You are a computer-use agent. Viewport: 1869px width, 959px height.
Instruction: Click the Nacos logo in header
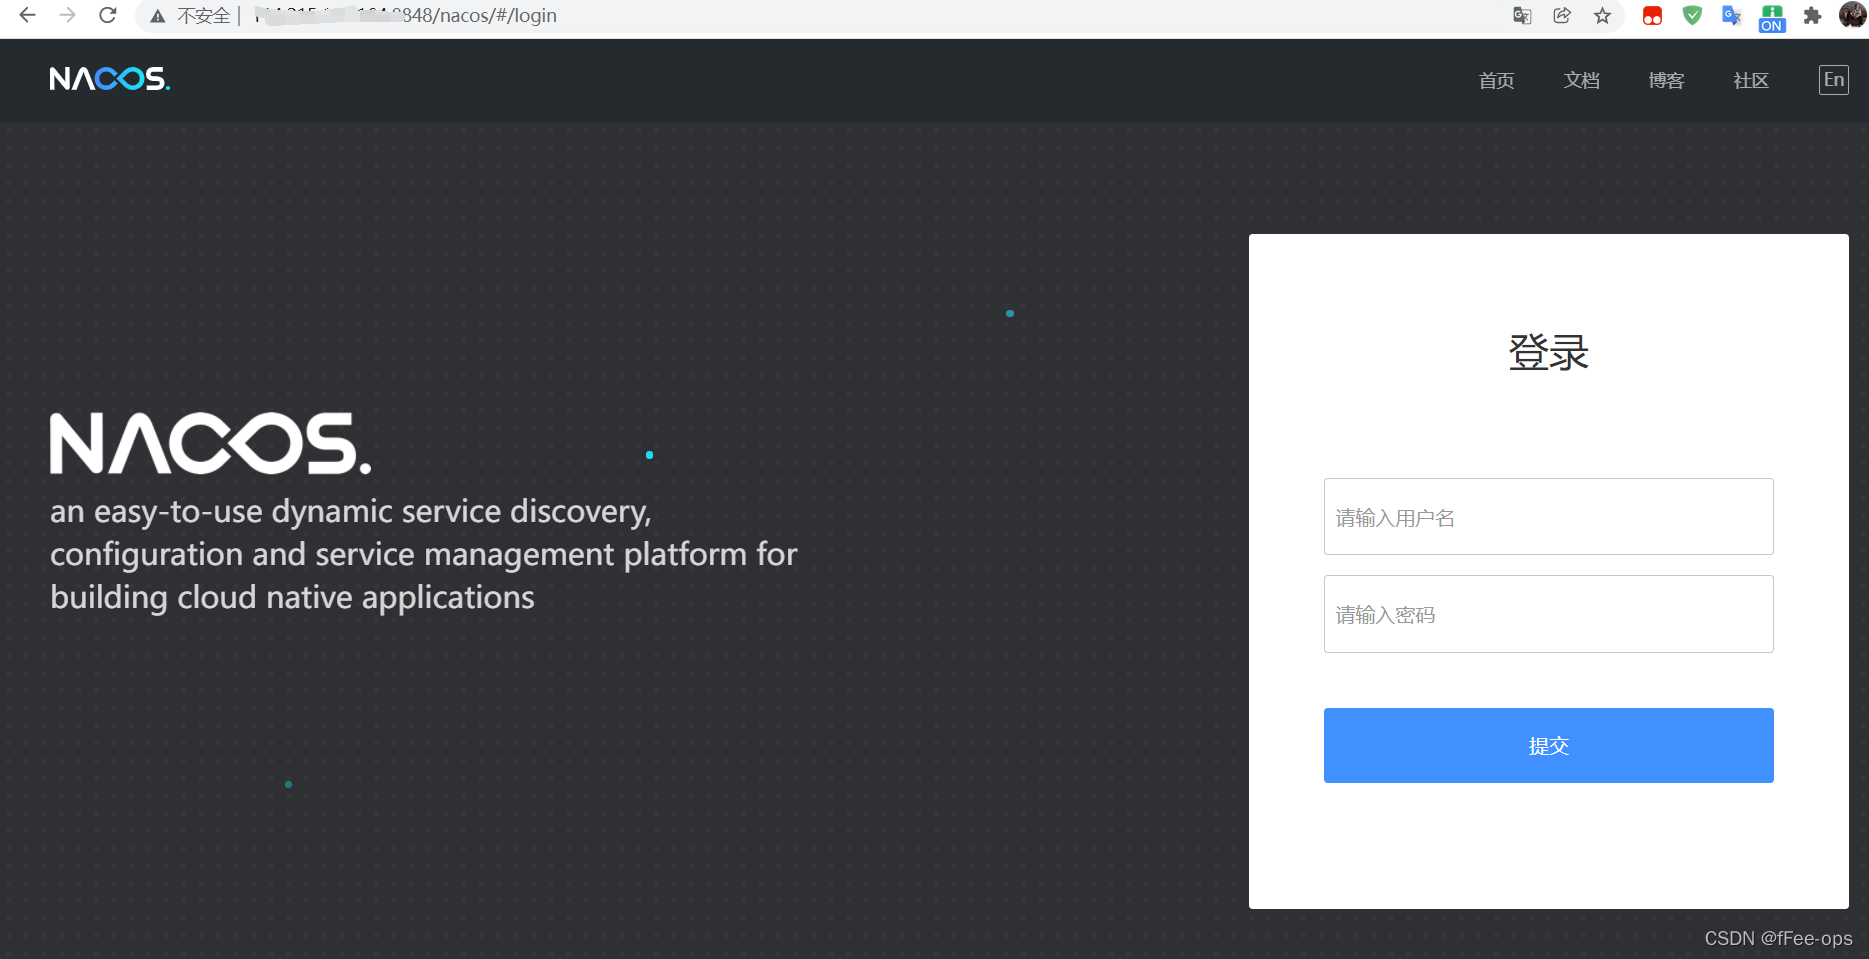coord(110,79)
